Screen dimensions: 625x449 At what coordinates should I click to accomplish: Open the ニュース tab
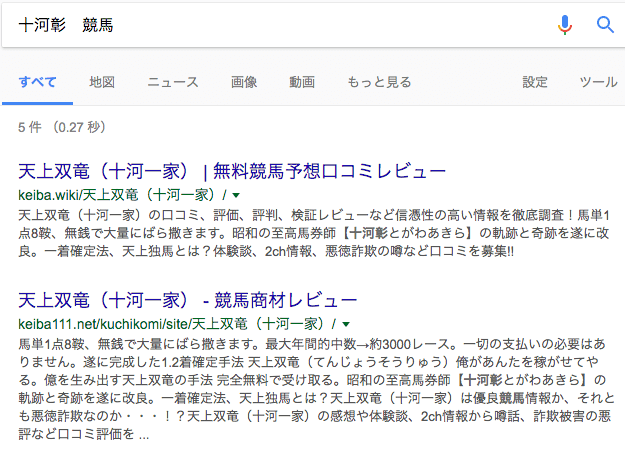[x=173, y=82]
